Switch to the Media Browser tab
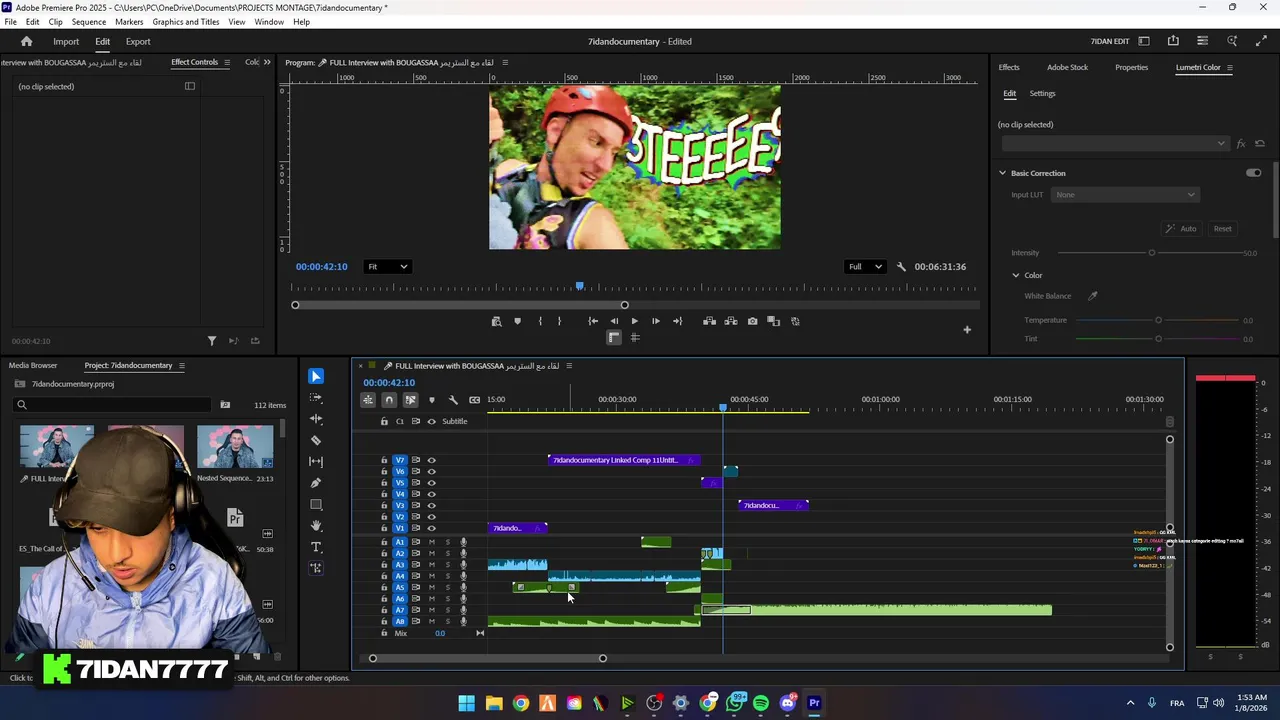The image size is (1280, 720). click(33, 365)
